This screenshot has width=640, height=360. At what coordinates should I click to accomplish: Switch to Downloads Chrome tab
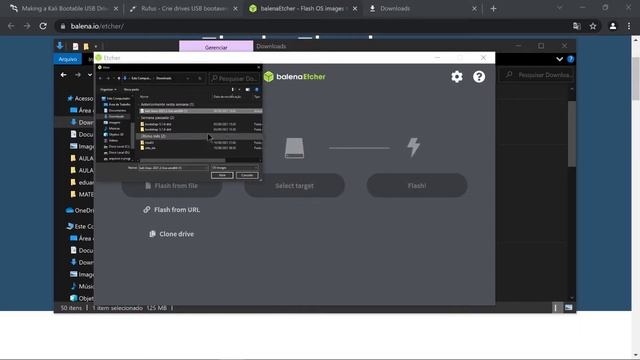pos(422,9)
